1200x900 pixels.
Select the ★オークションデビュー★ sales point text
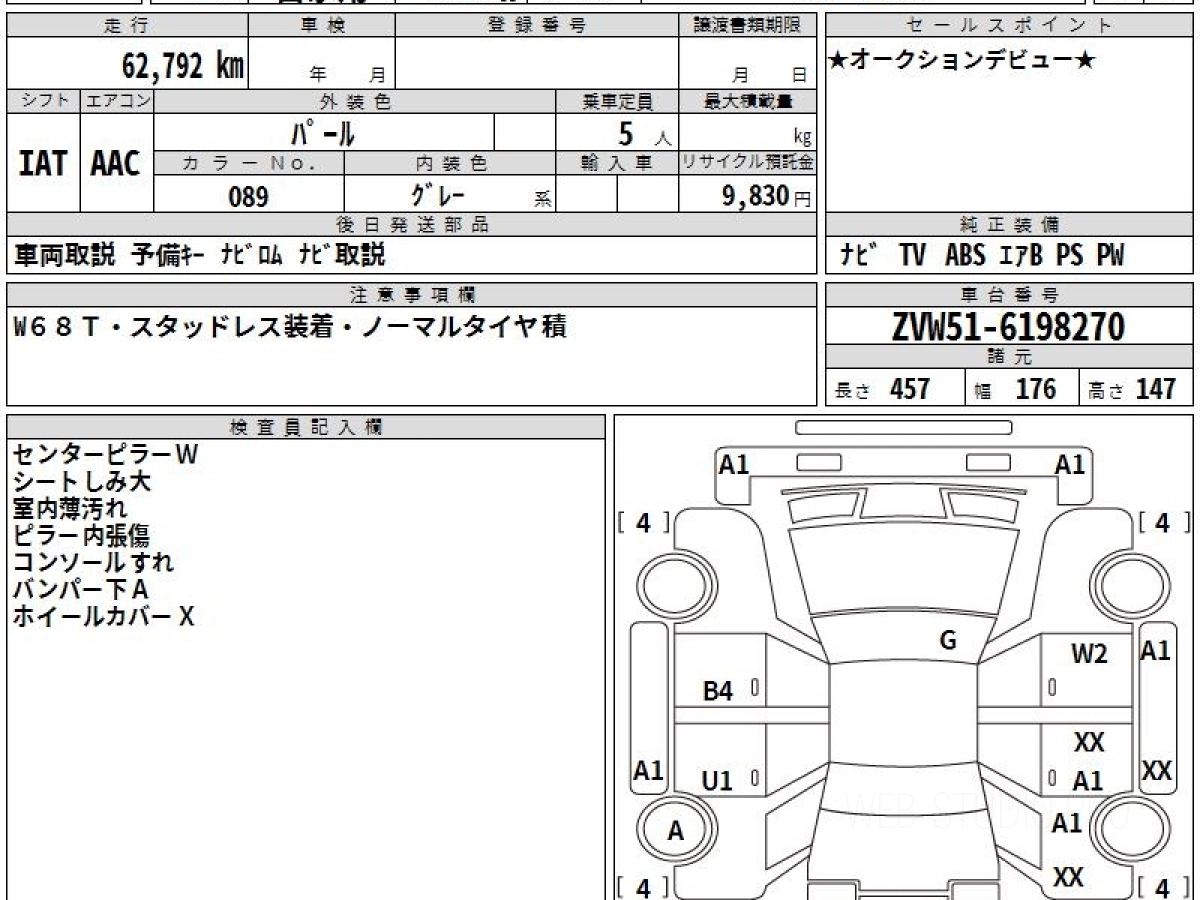pyautogui.click(x=962, y=61)
